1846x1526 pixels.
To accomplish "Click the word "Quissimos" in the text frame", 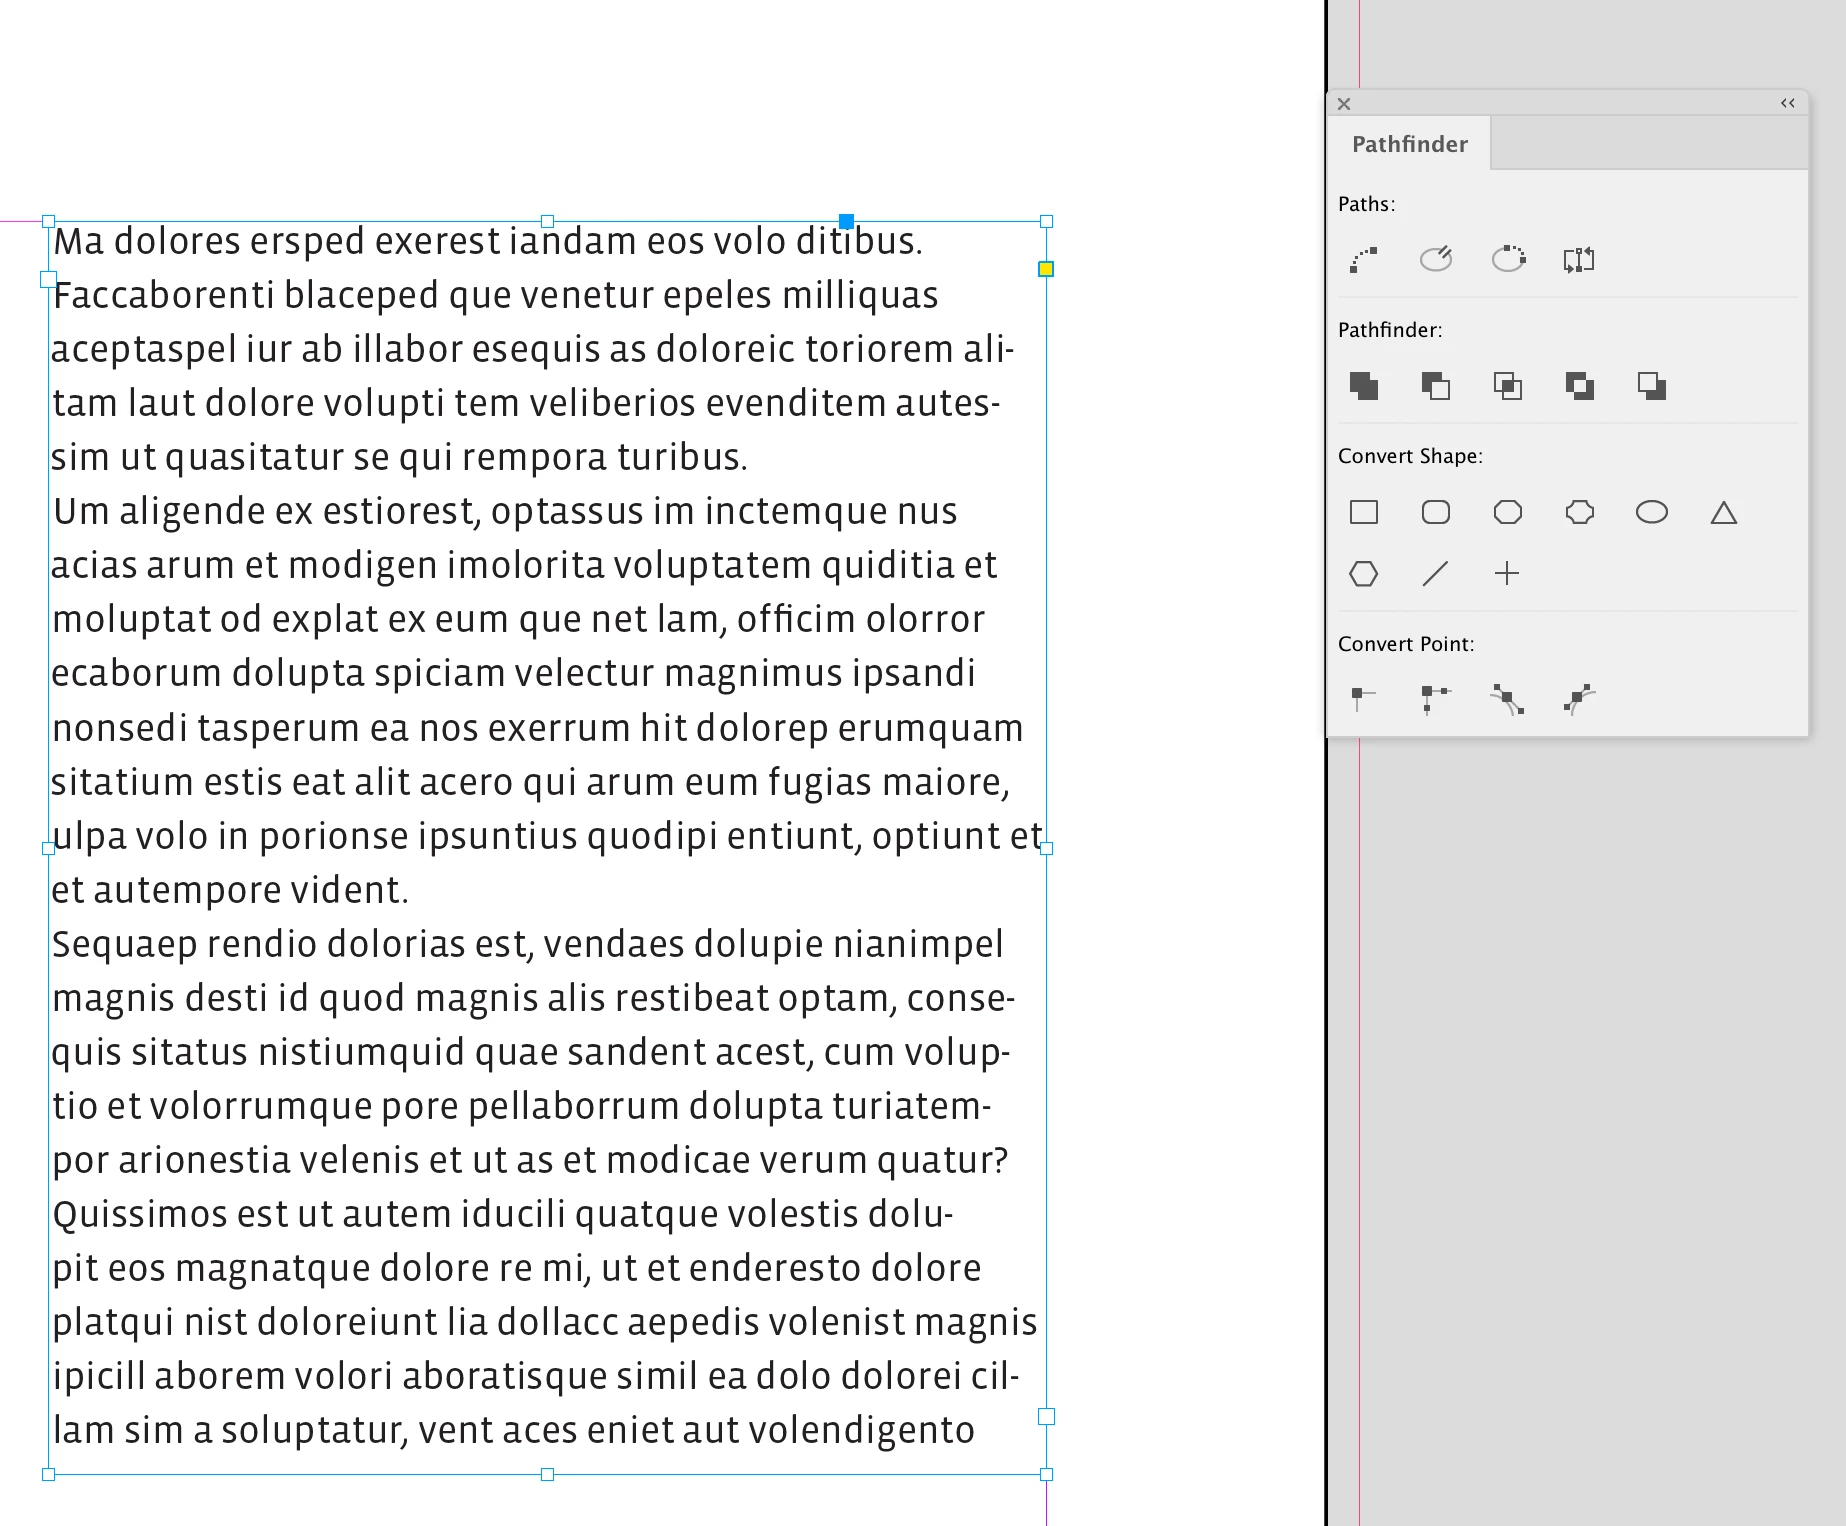I will (140, 1215).
